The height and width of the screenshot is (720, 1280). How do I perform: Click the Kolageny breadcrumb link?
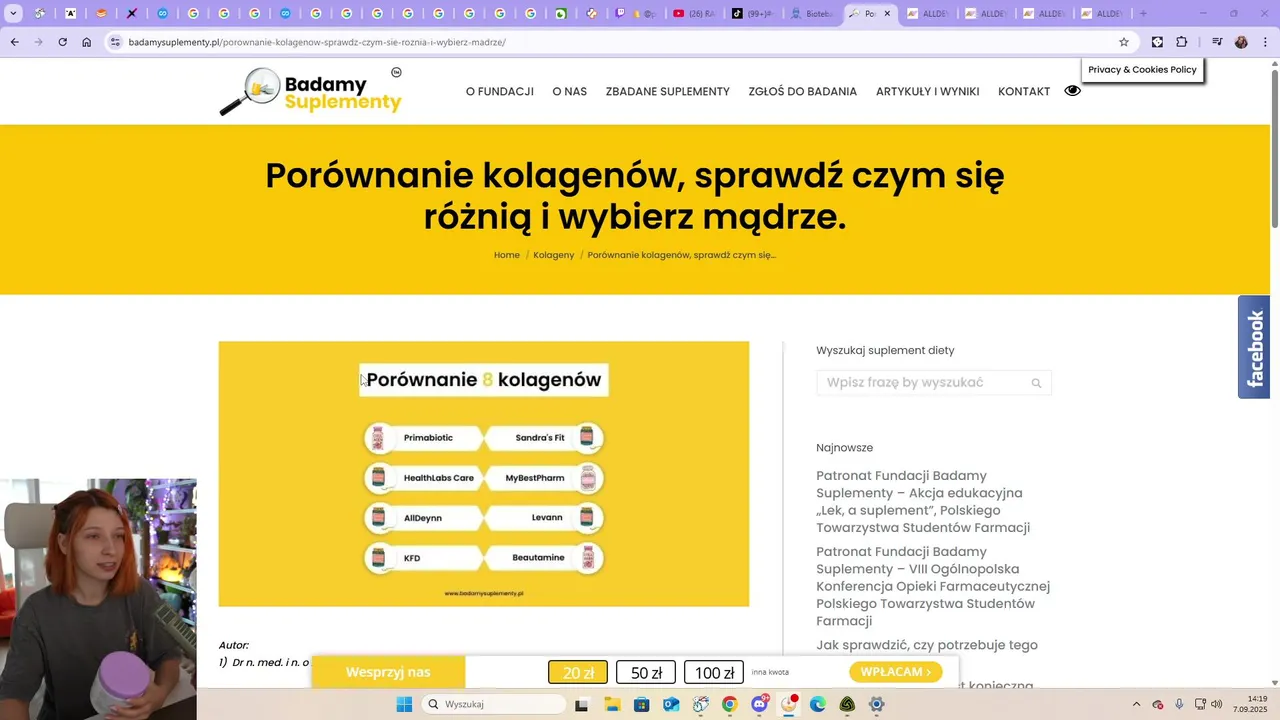[x=554, y=255]
